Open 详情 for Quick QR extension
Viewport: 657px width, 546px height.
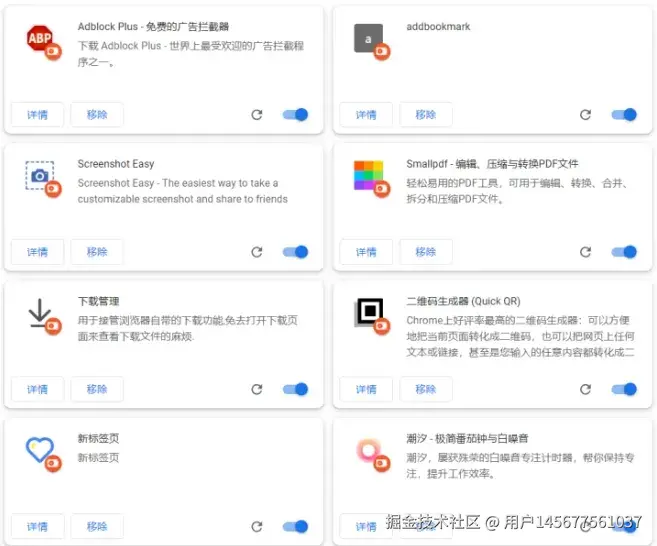366,389
